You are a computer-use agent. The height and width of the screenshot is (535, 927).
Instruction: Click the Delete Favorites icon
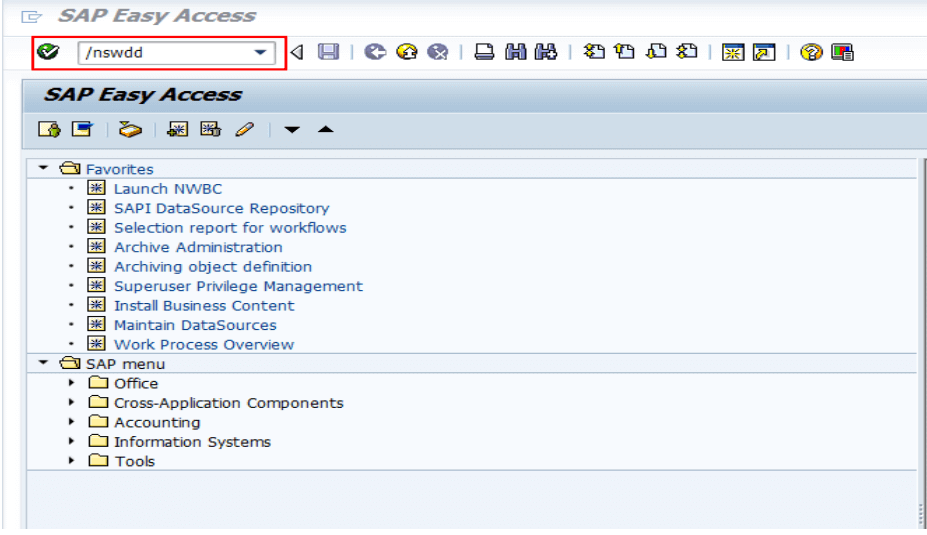210,129
